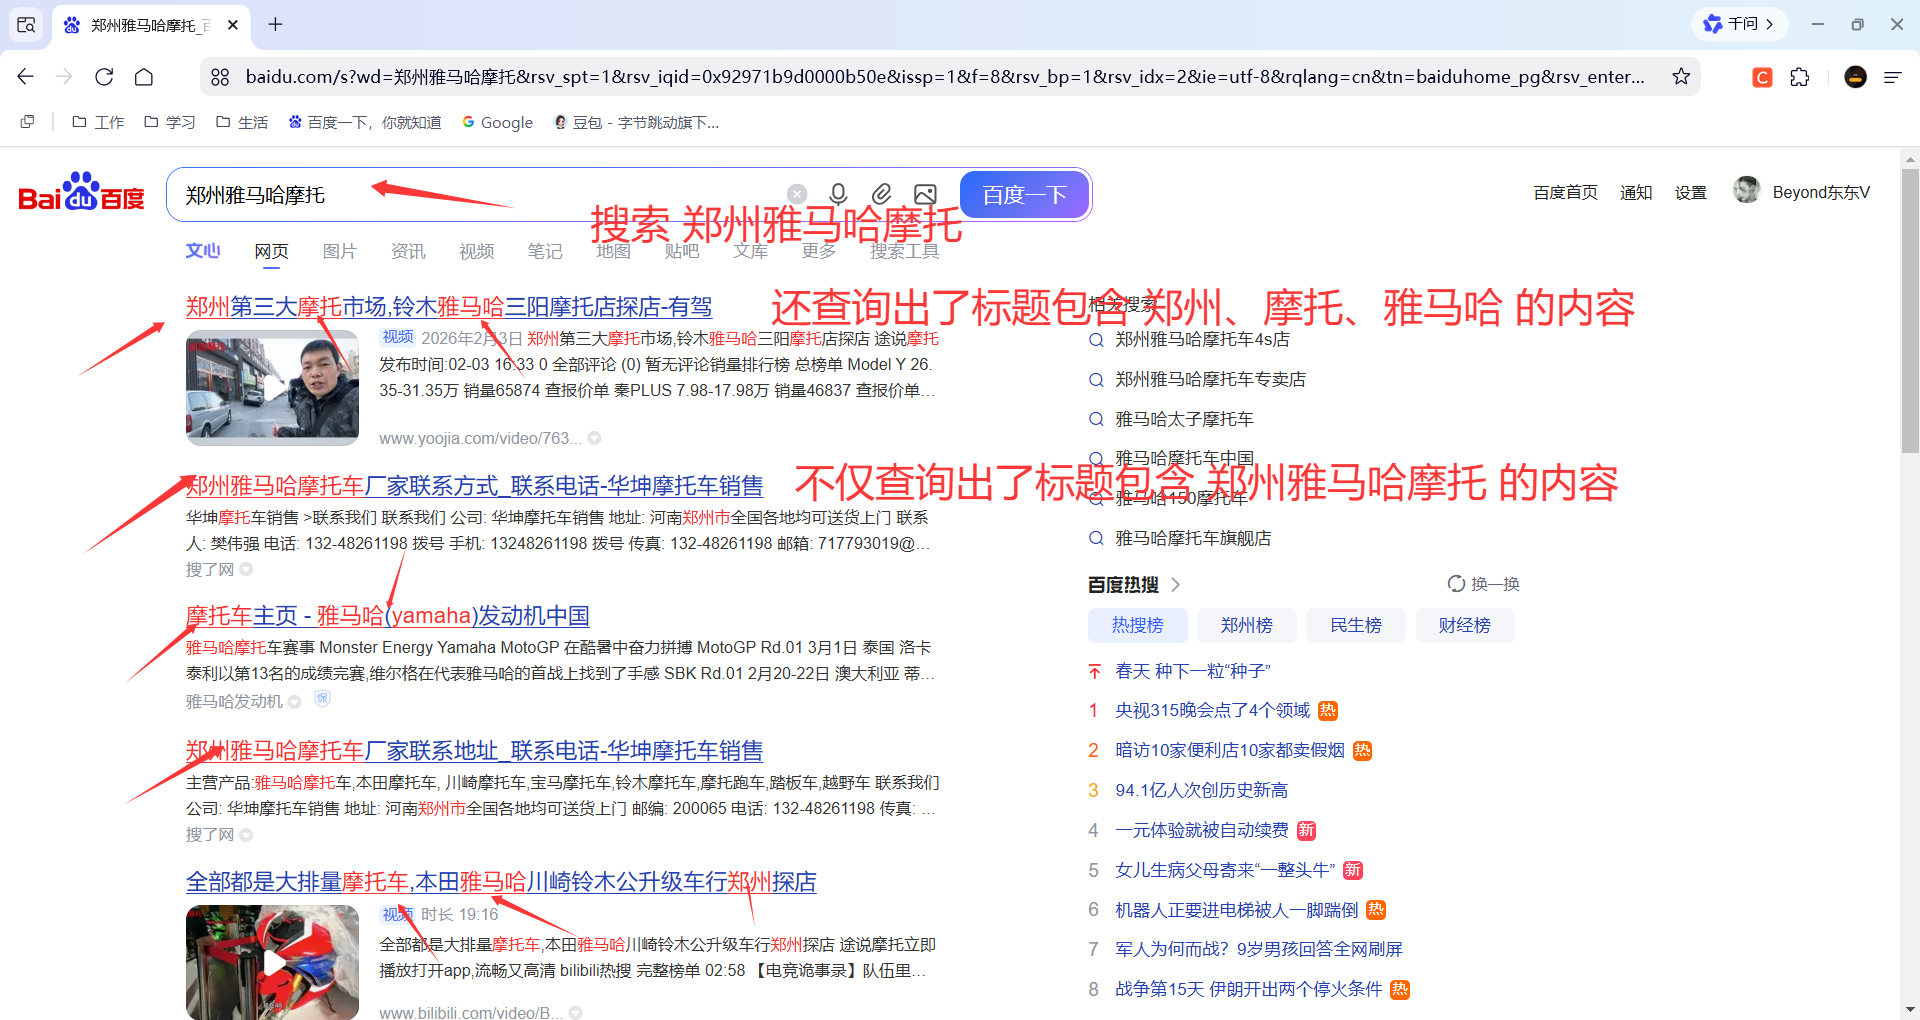Open hot topic 94.1亿人次创历史新高

click(1201, 791)
